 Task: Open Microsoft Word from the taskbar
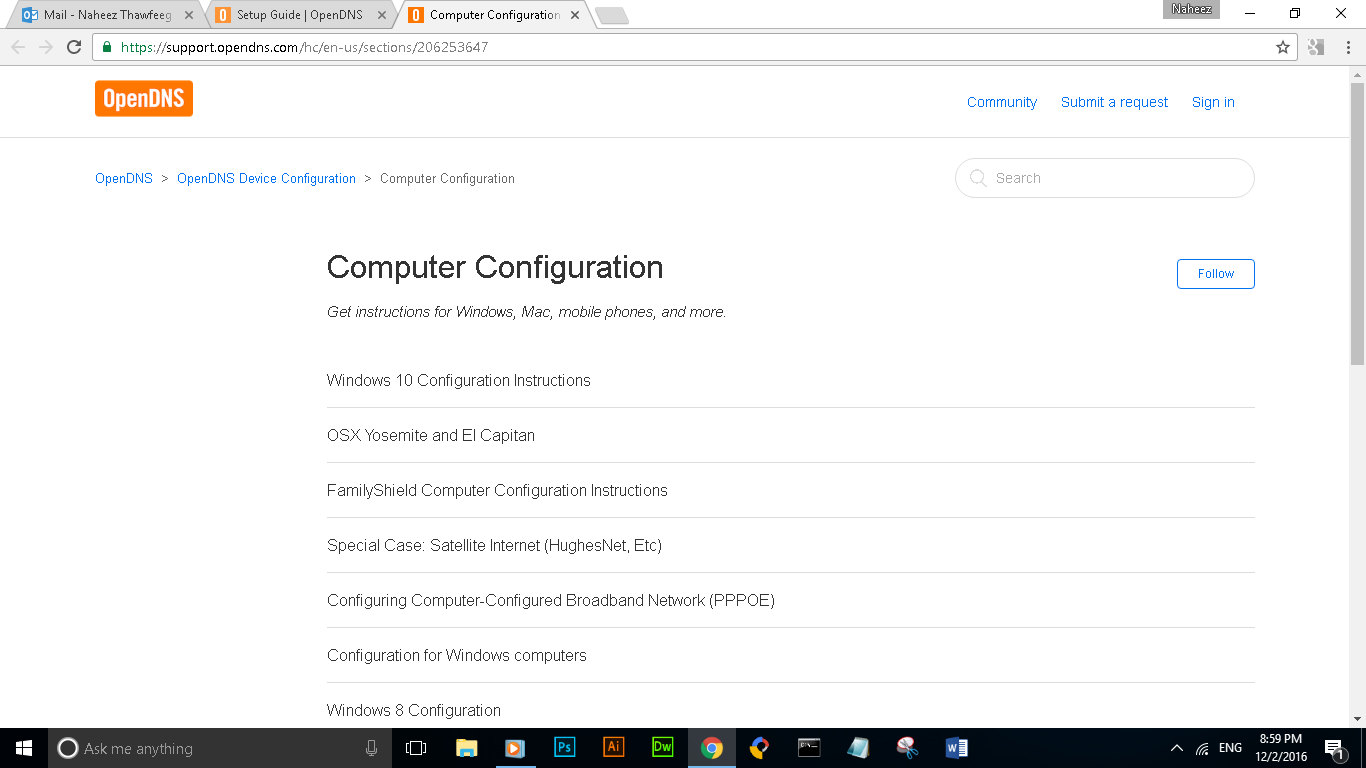tap(956, 748)
